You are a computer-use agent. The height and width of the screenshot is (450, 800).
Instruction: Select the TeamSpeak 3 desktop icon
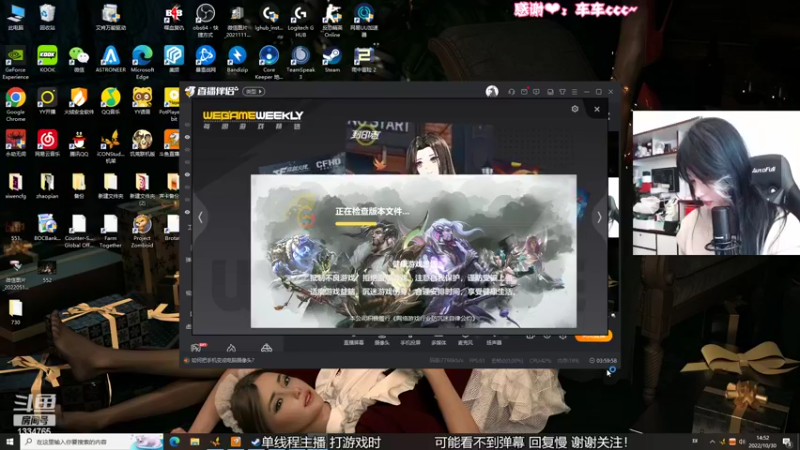click(301, 62)
